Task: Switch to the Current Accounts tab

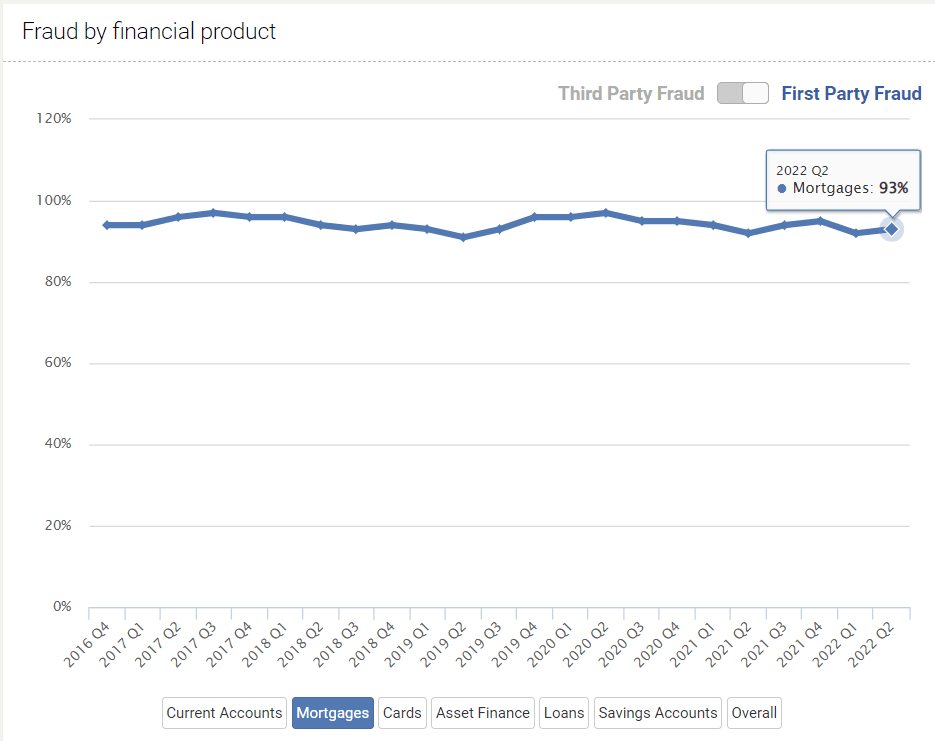Action: click(224, 713)
